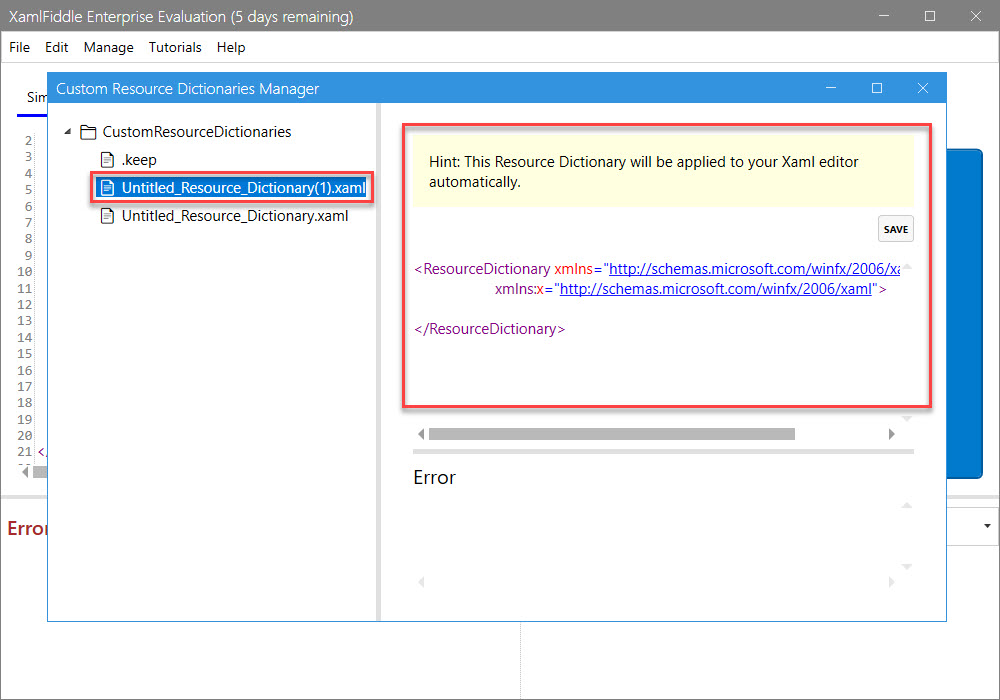The width and height of the screenshot is (1000, 700).
Task: Click the .keep file icon
Action: (108, 160)
